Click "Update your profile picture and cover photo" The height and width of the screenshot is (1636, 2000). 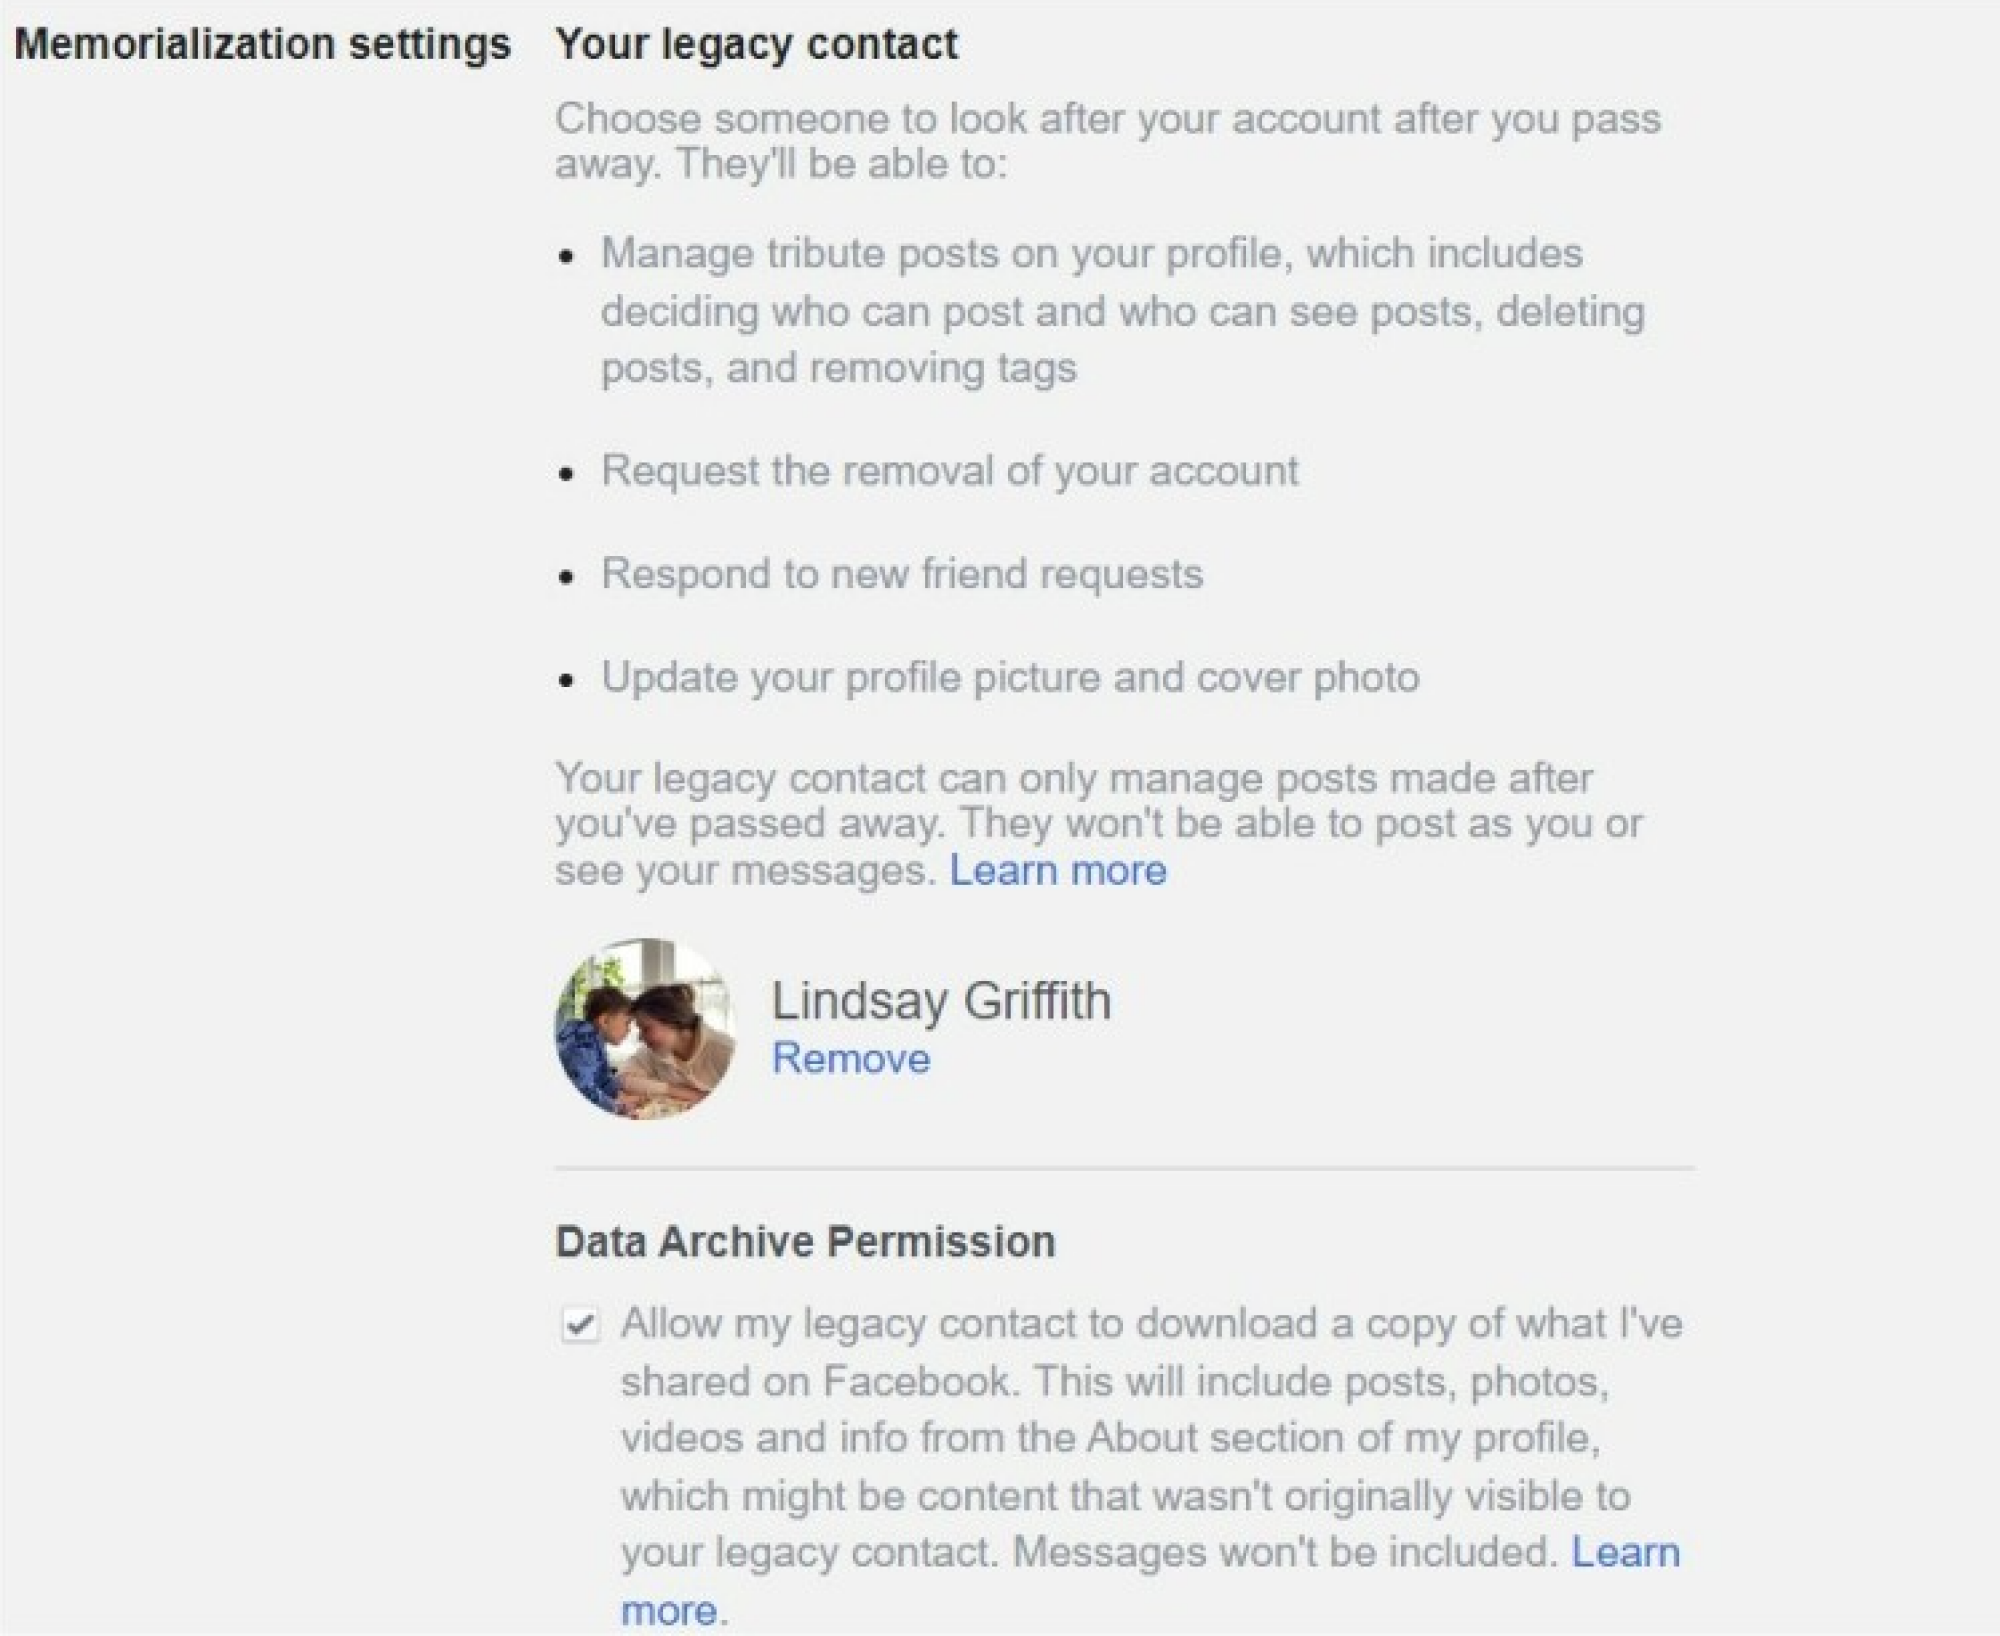tap(1010, 678)
